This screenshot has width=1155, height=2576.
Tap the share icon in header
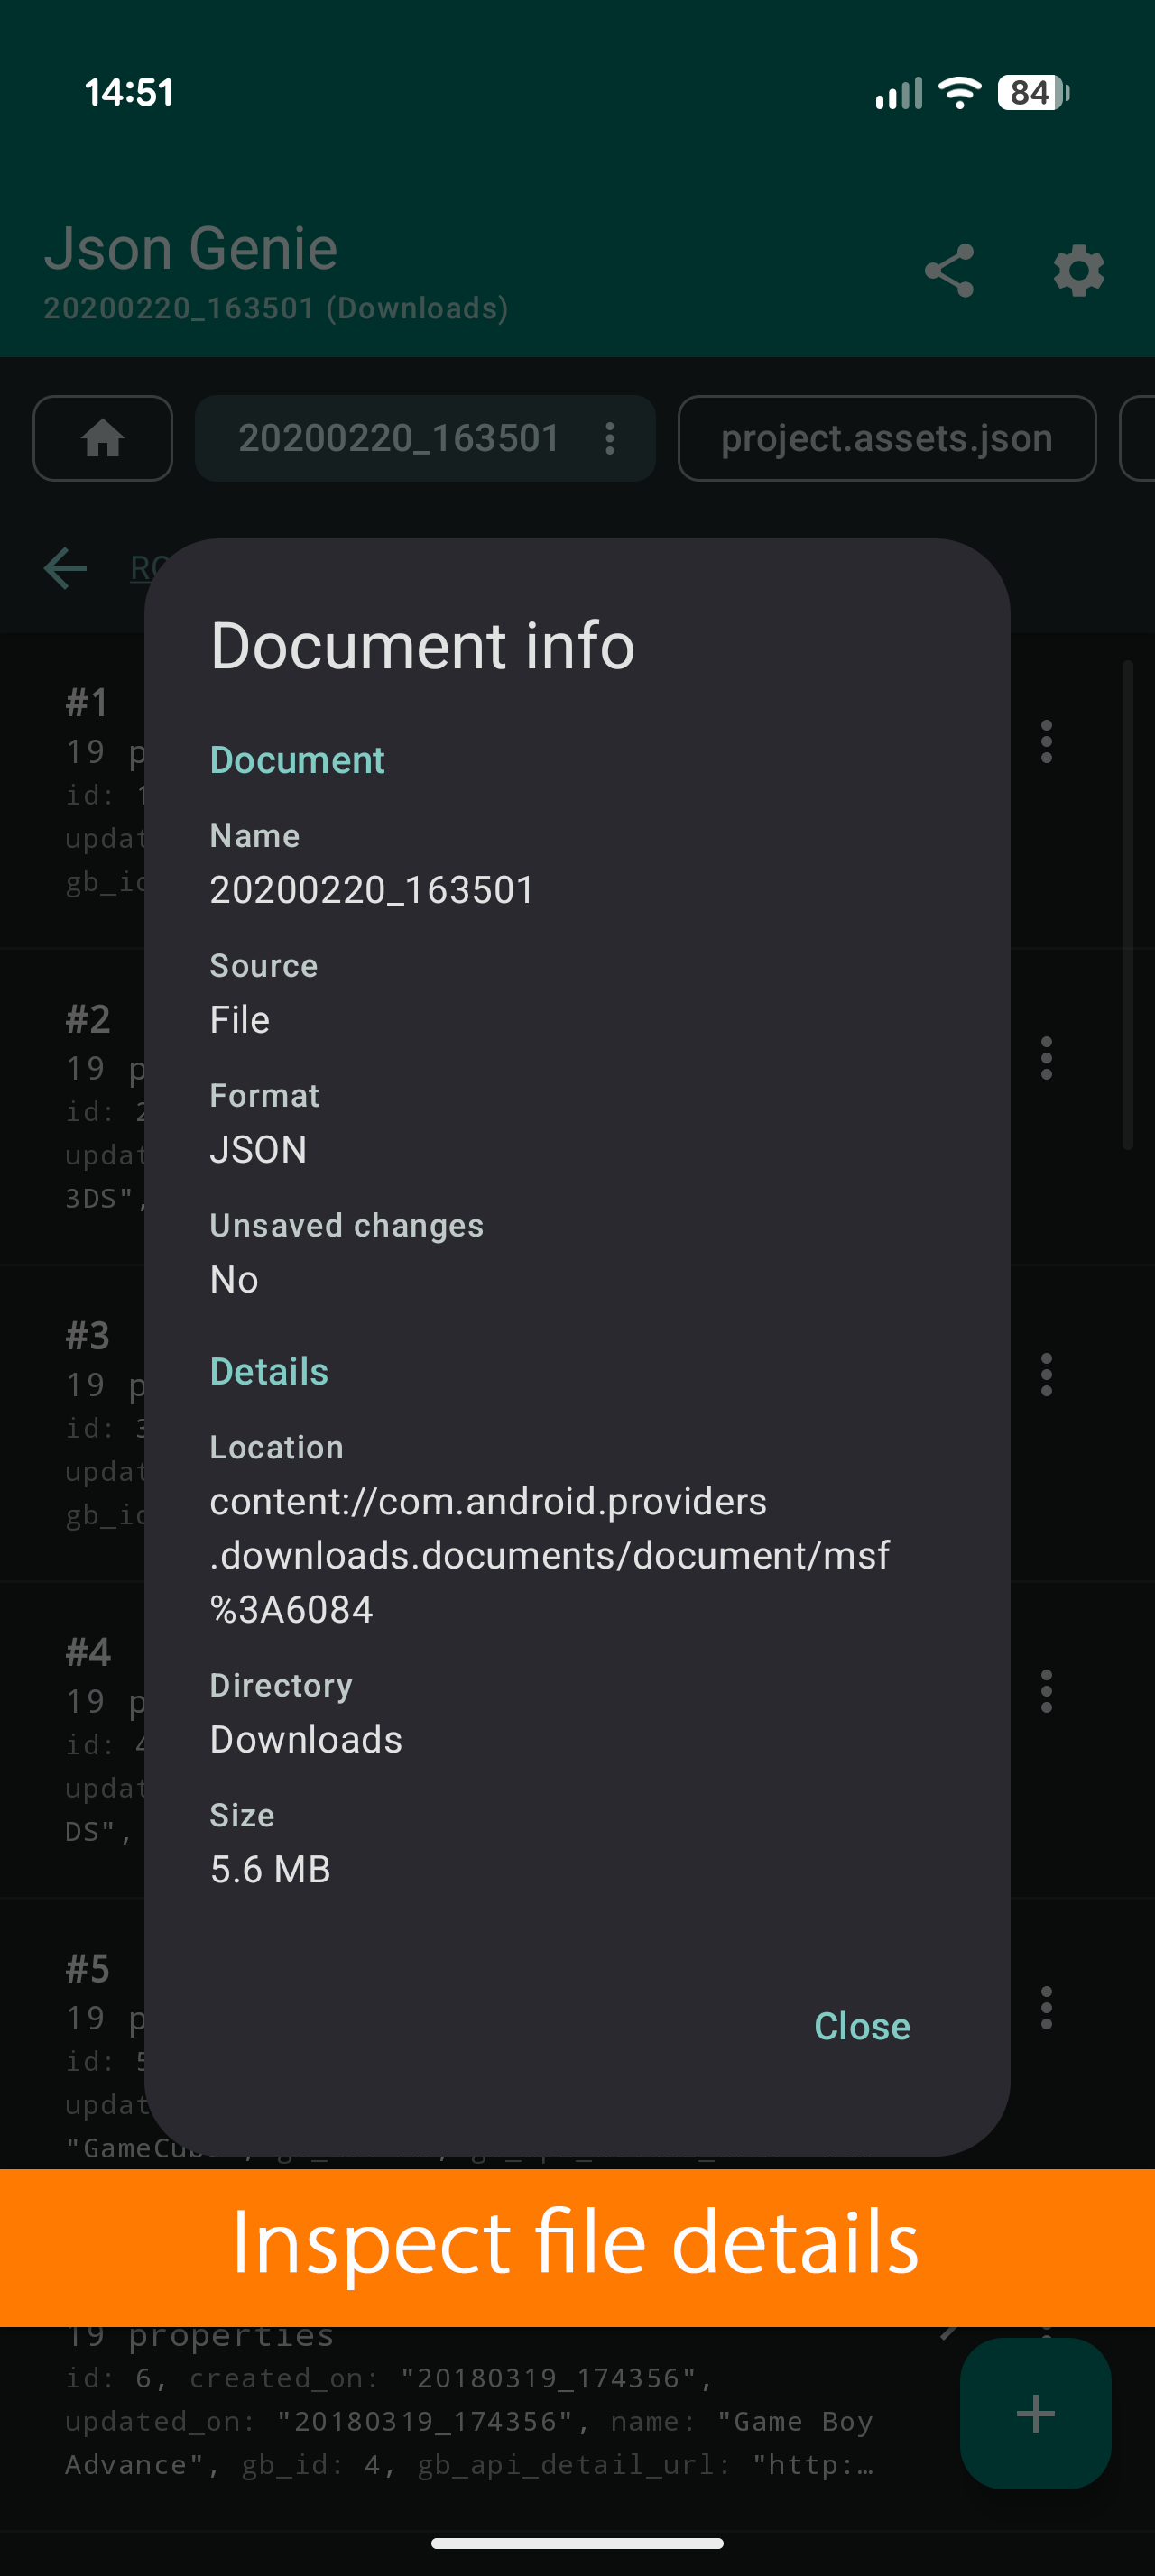point(948,271)
